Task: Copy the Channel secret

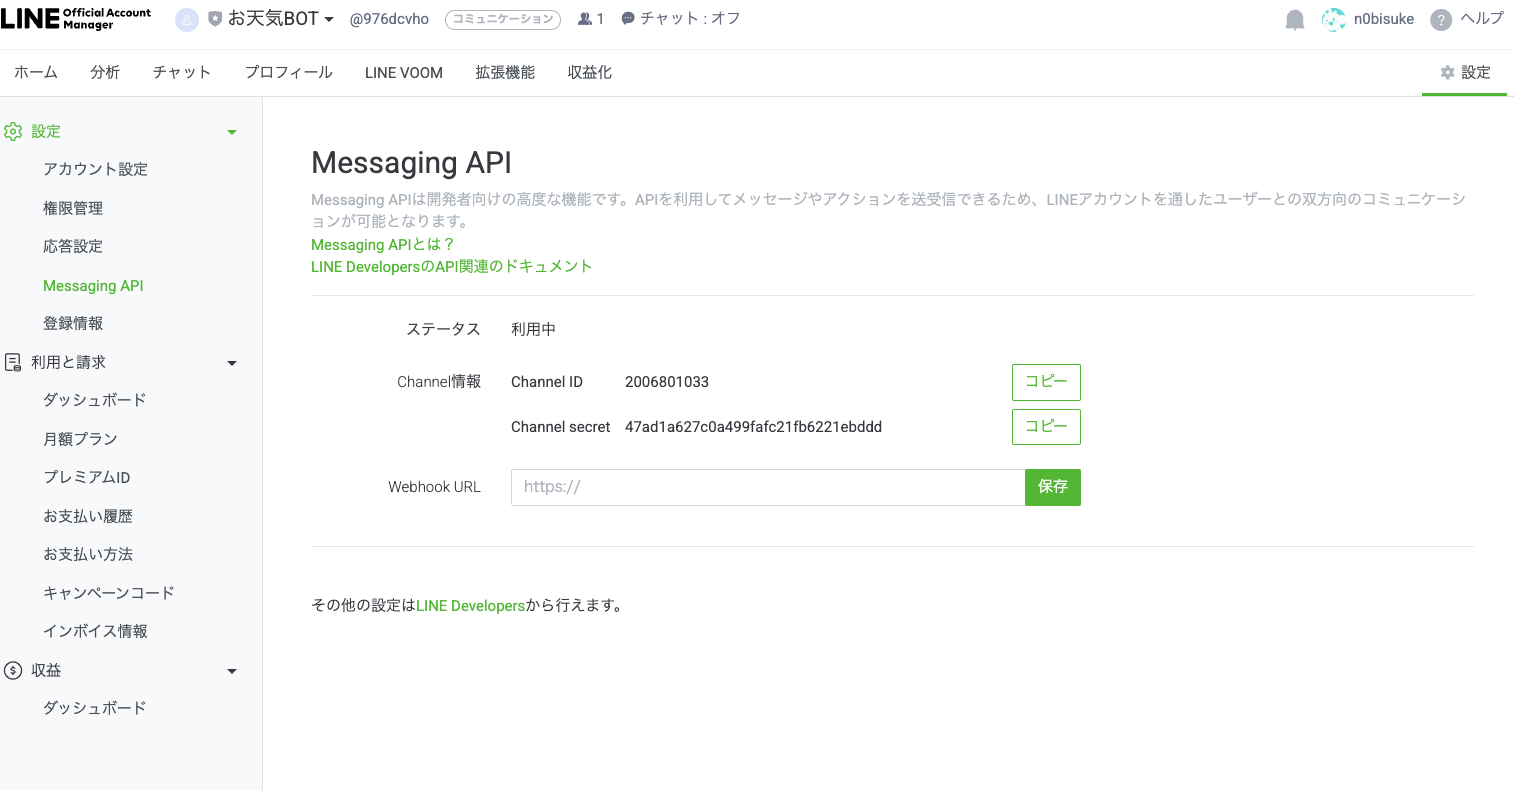Action: [x=1046, y=426]
